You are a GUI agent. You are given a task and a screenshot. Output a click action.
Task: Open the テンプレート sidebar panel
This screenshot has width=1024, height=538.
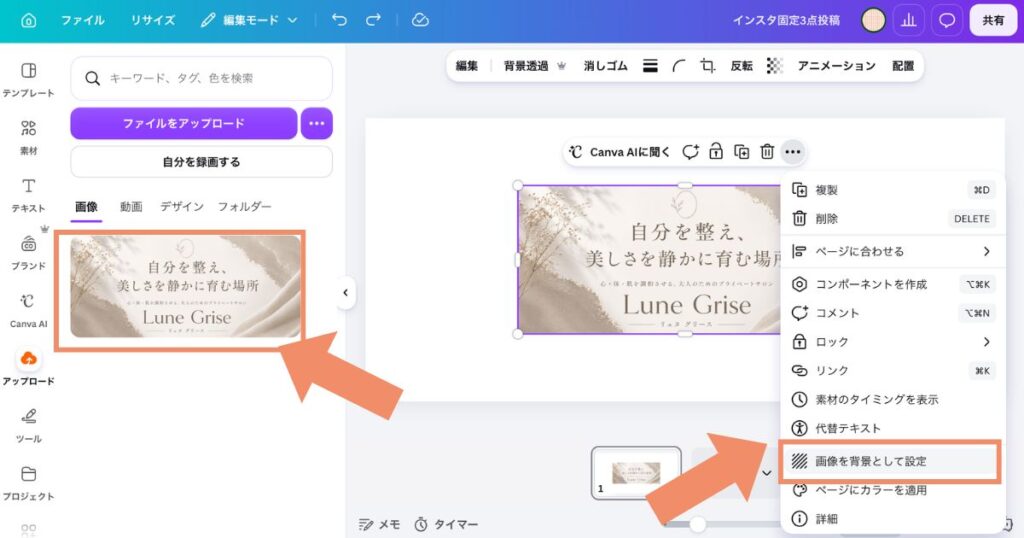(28, 80)
